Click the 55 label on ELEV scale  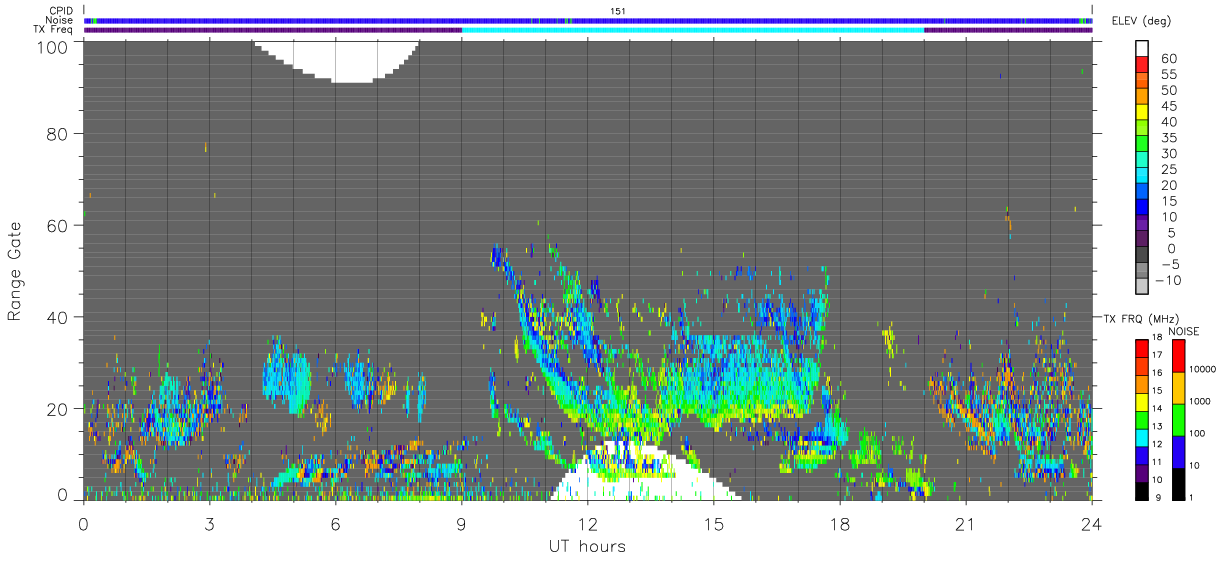tap(1168, 75)
